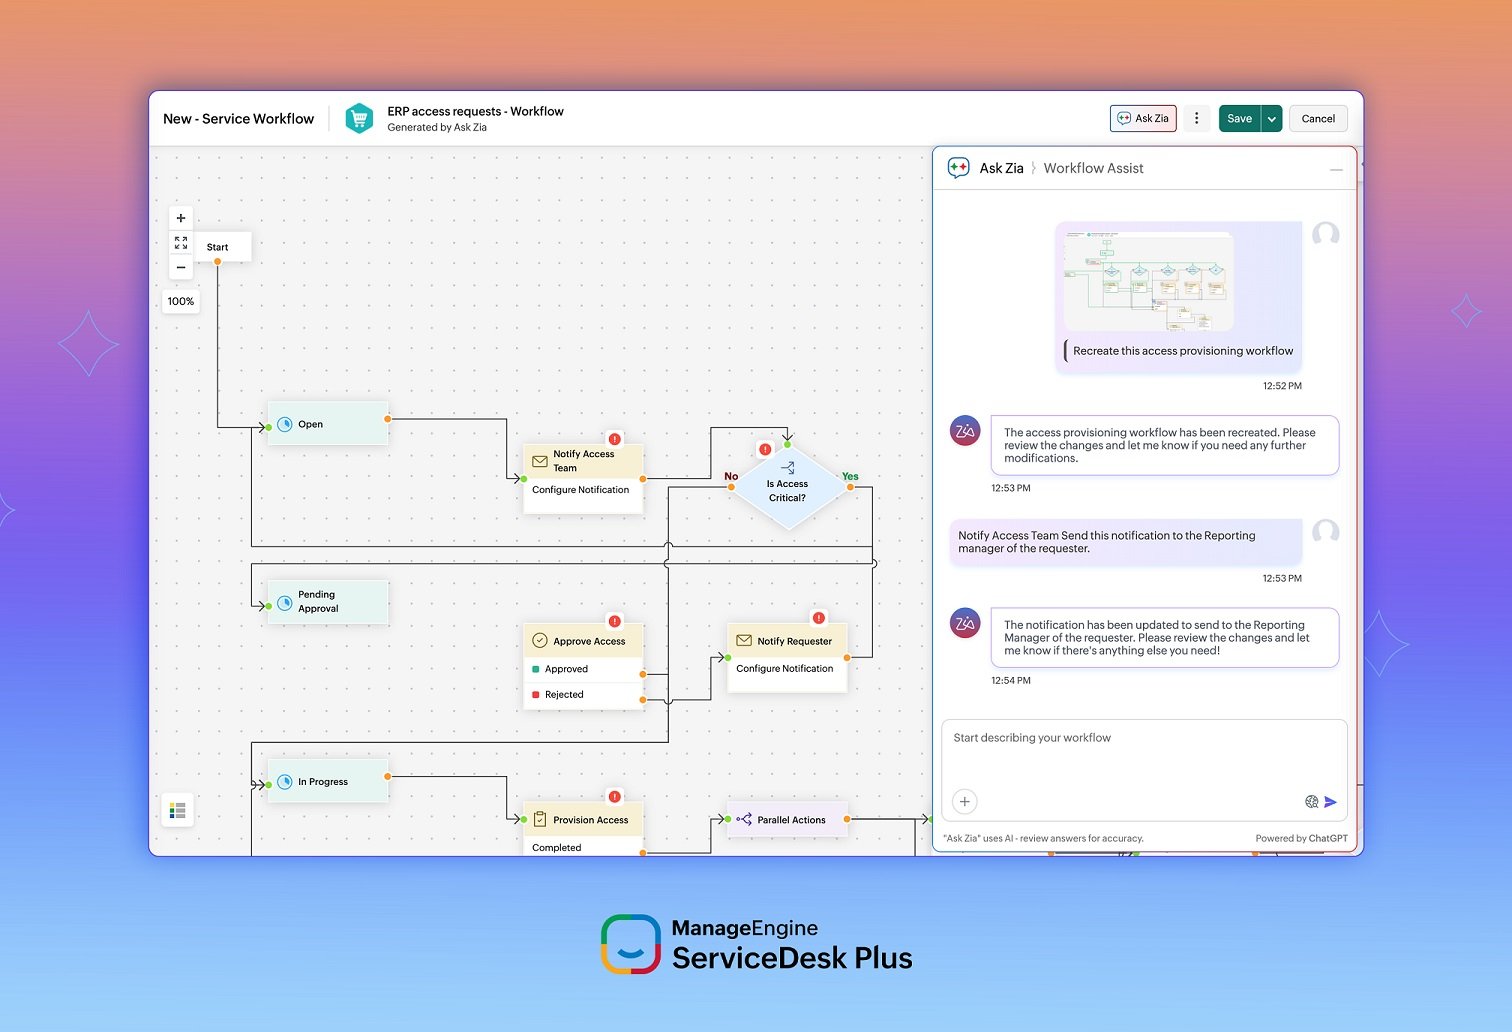Expand the Save dropdown arrow
Screen dimensions: 1512x1032
click(1272, 119)
